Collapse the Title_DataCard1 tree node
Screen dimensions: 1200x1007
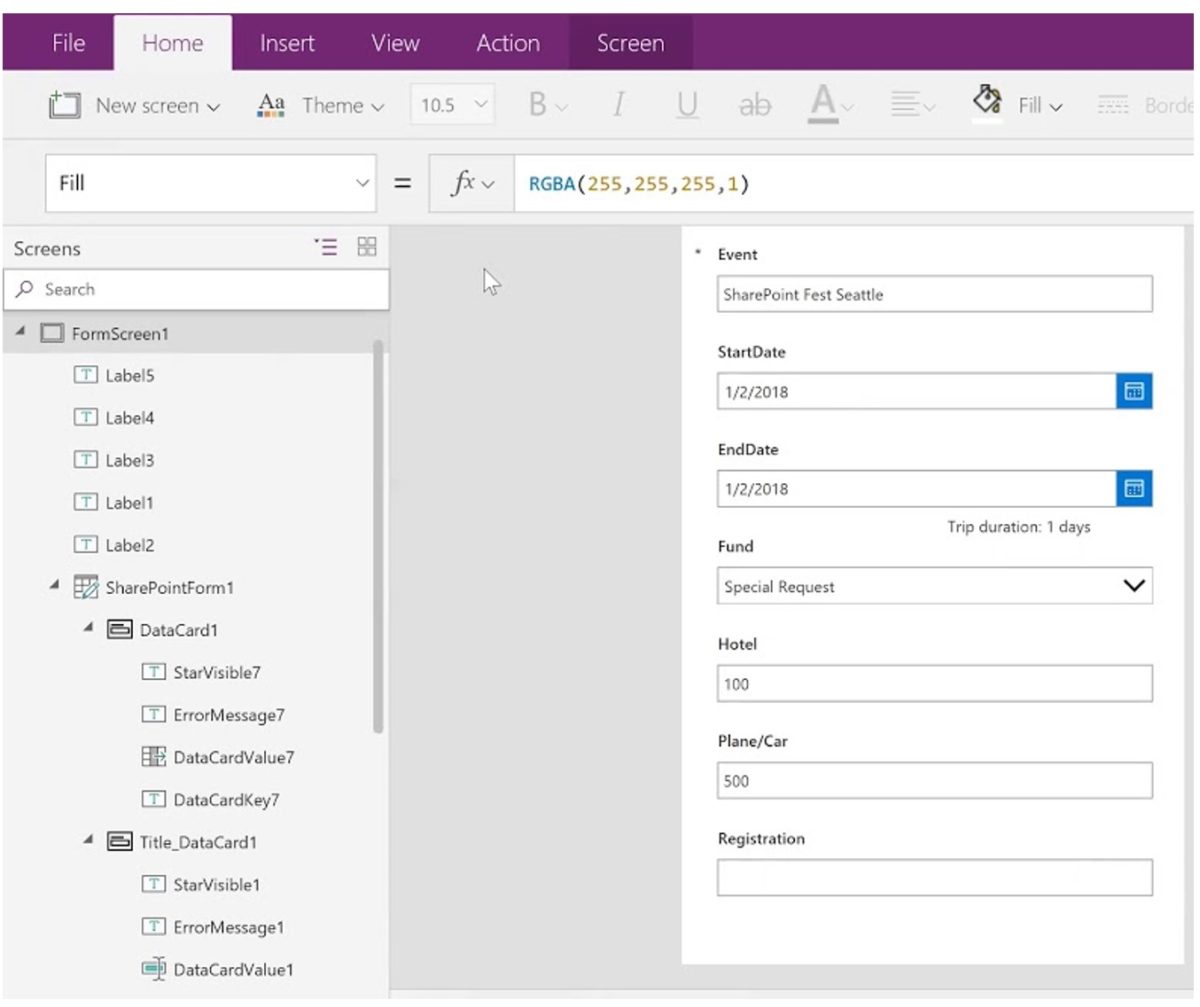(x=88, y=842)
